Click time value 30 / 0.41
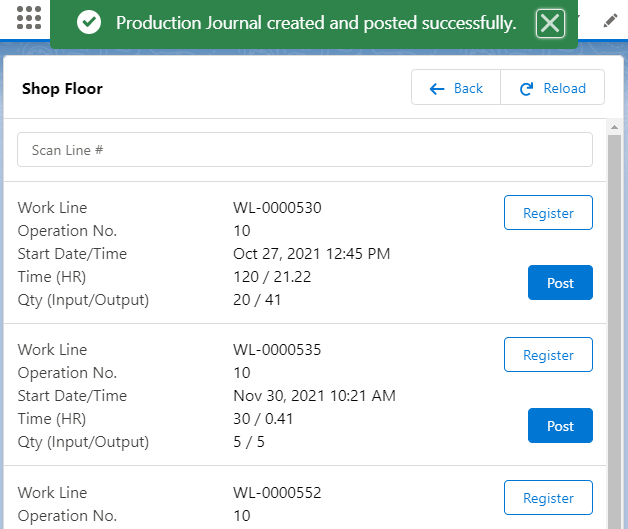 [263, 419]
